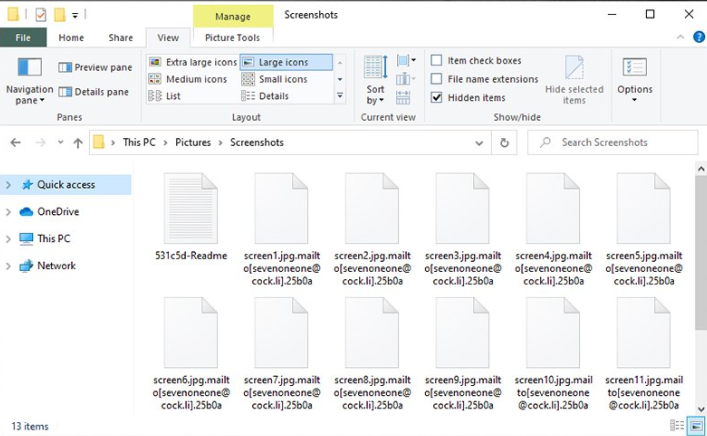
Task: Open folder Options
Action: (634, 78)
